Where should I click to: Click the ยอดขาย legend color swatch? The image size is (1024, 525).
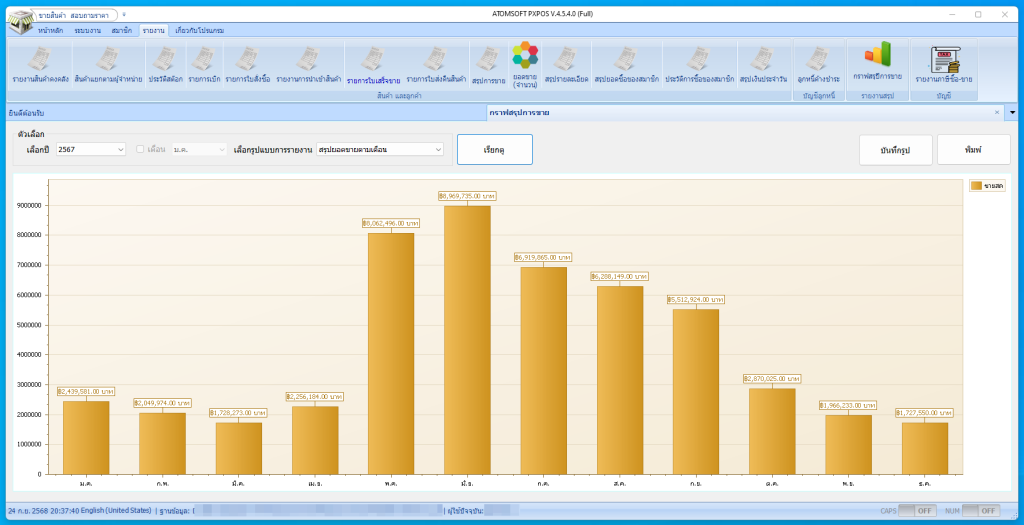click(976, 186)
